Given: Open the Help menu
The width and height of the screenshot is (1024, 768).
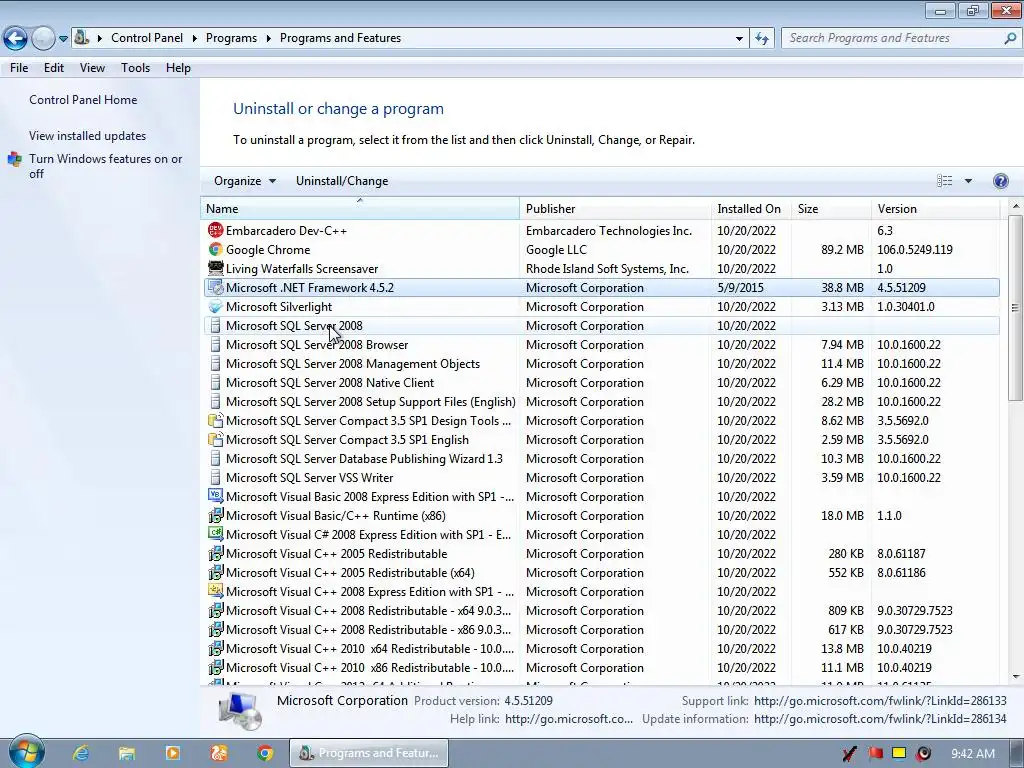Looking at the screenshot, I should point(178,68).
